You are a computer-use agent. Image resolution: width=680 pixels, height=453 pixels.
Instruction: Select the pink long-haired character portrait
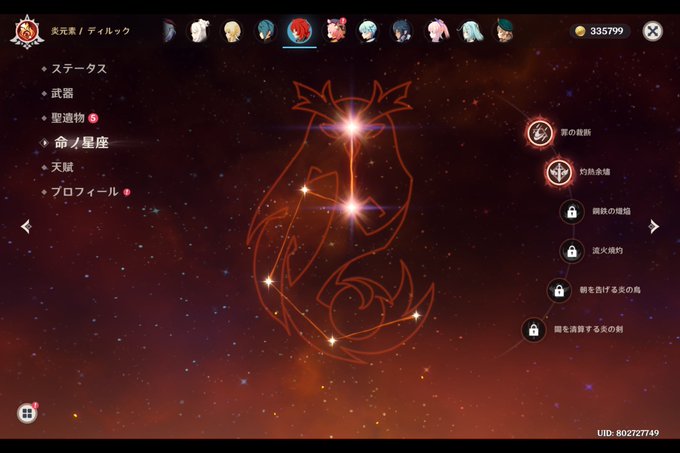435,31
